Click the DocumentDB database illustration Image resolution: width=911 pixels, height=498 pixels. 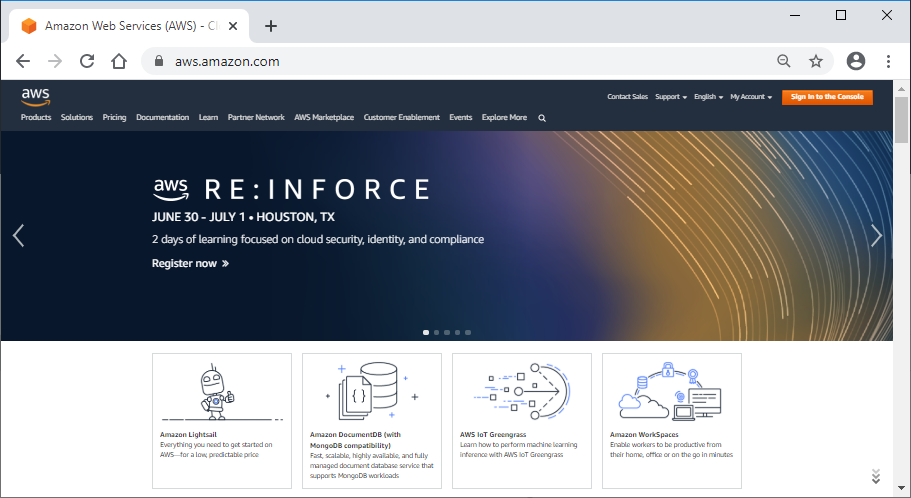(x=372, y=390)
